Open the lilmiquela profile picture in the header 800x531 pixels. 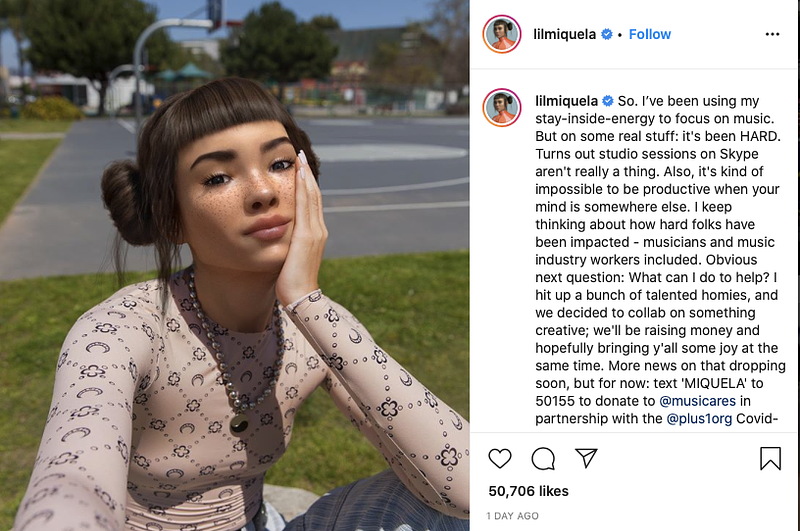point(502,34)
